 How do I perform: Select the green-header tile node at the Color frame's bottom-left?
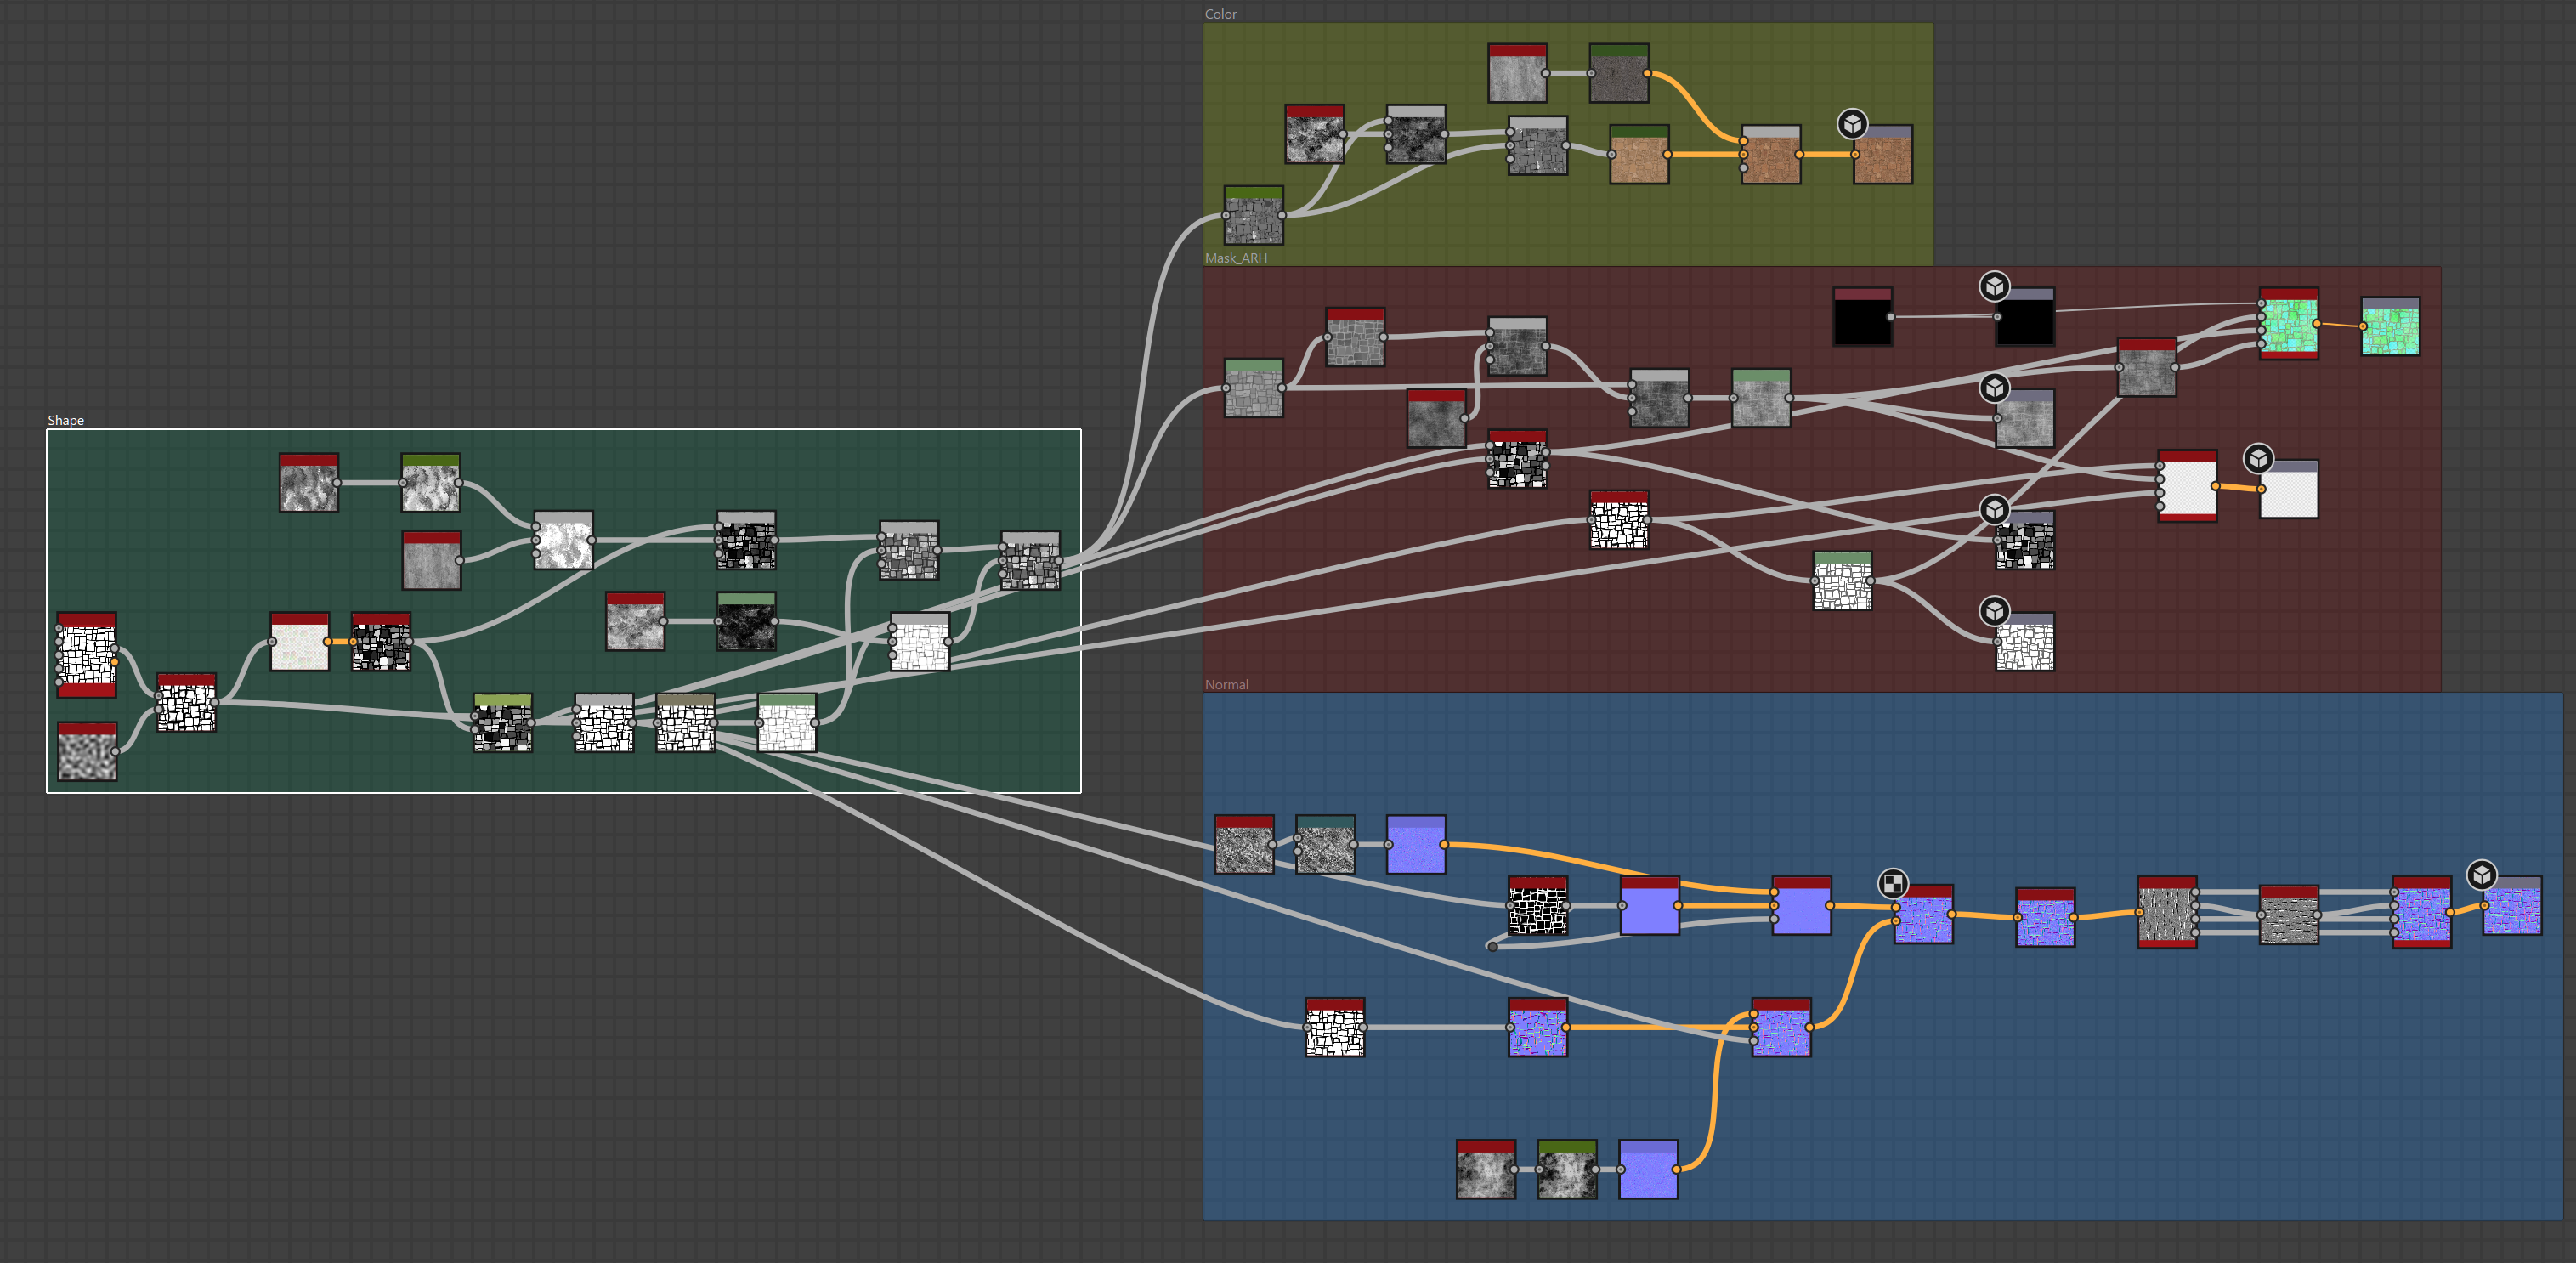click(1253, 215)
